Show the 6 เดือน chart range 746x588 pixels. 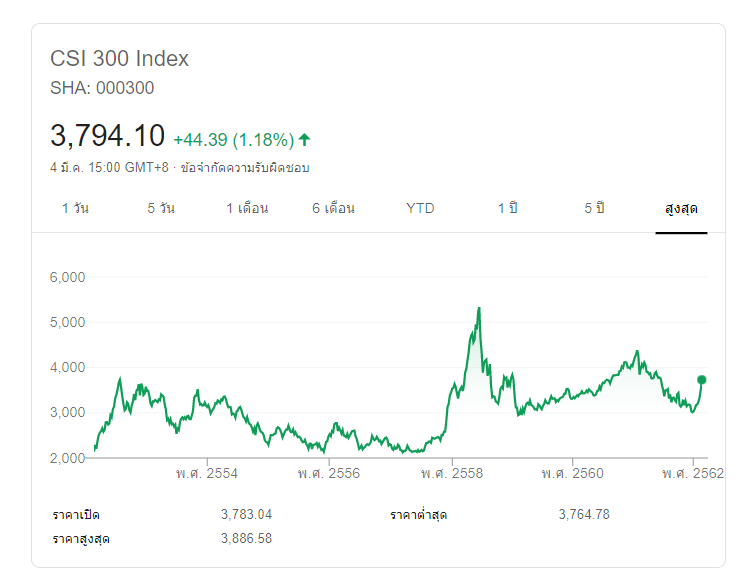[333, 208]
